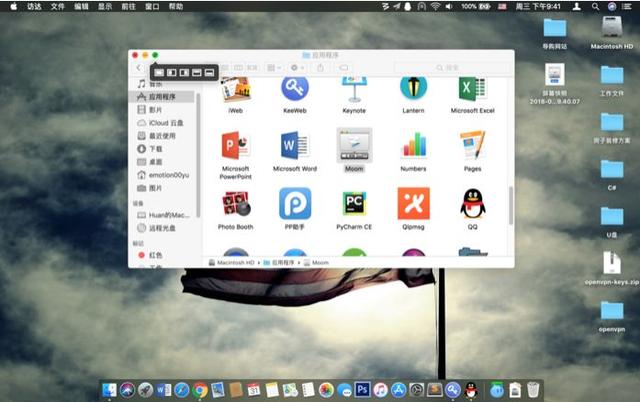This screenshot has height=402, width=640.
Task: Switch Finder to cover flow view
Action: tap(253, 68)
